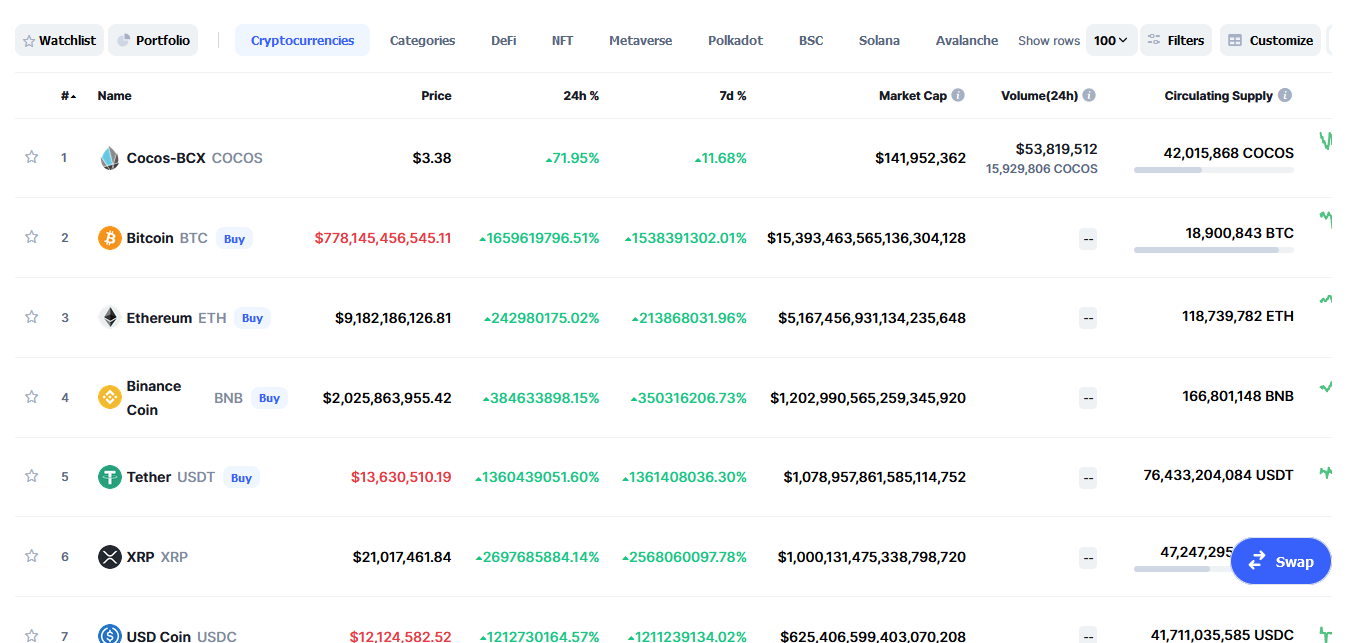Screen dimensions: 1347x643
Task: Open Market Cap info tooltip icon
Action: click(958, 95)
